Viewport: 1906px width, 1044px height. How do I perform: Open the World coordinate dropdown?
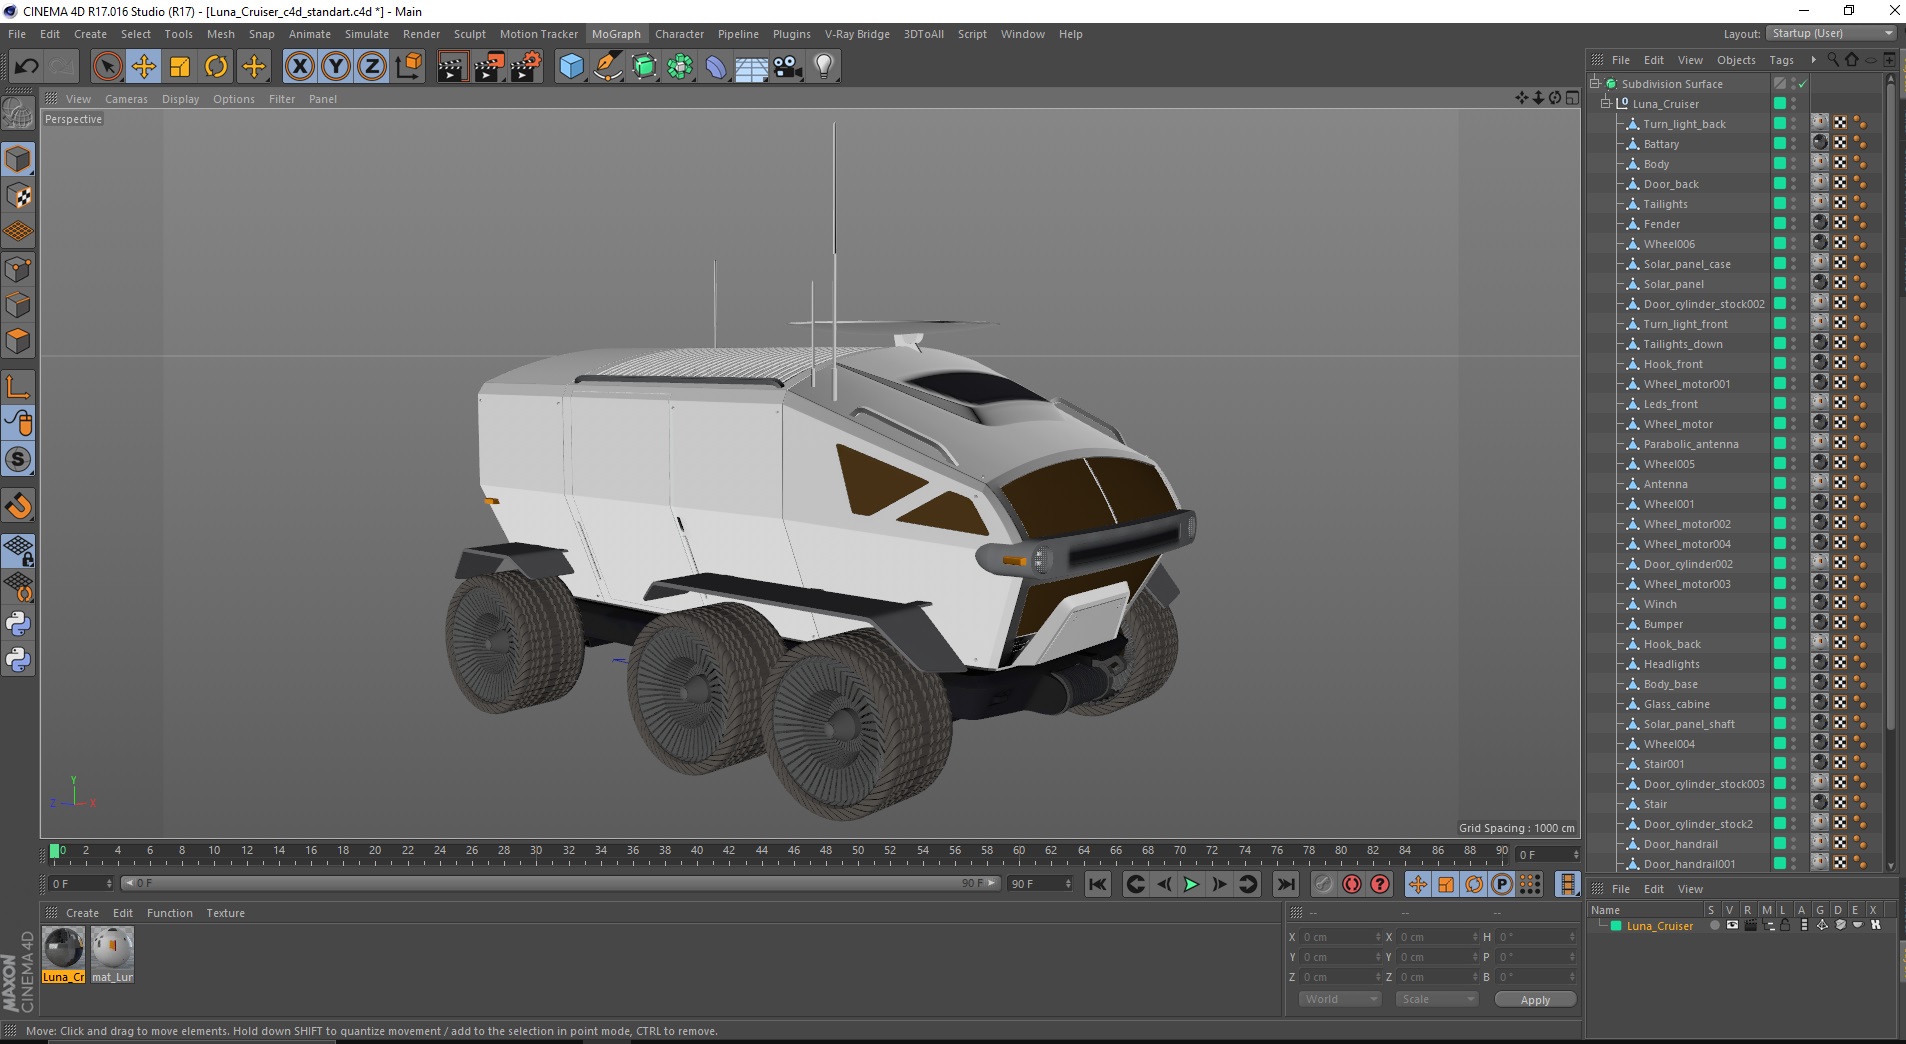pyautogui.click(x=1340, y=999)
